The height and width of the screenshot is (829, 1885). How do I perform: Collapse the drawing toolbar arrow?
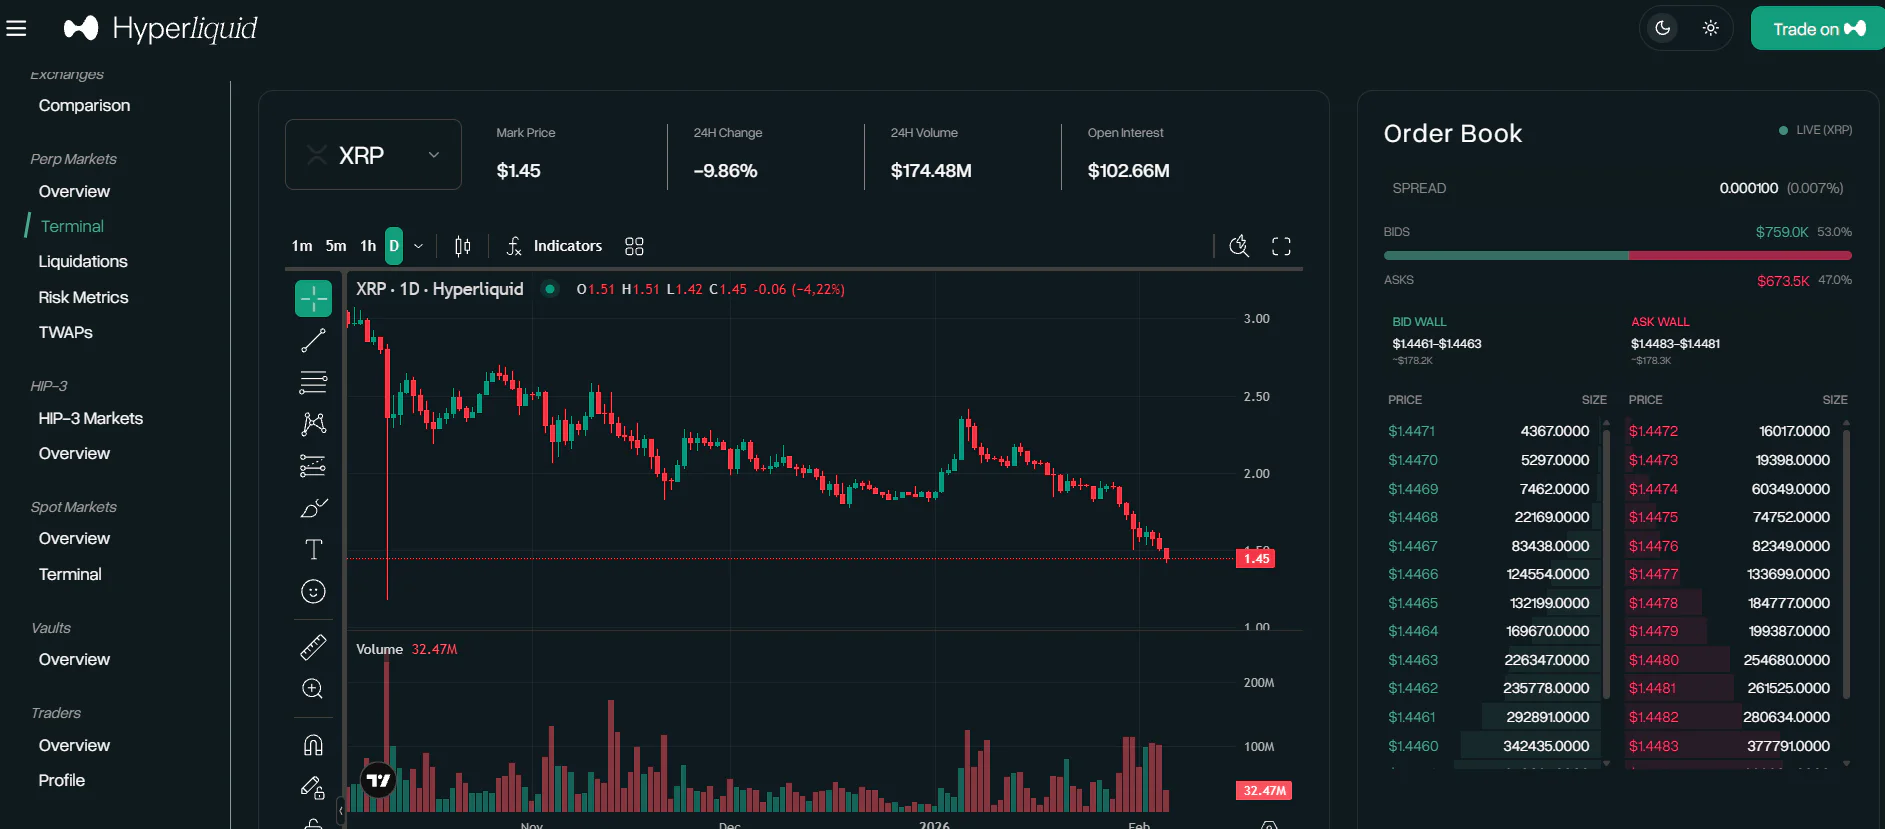tap(340, 810)
